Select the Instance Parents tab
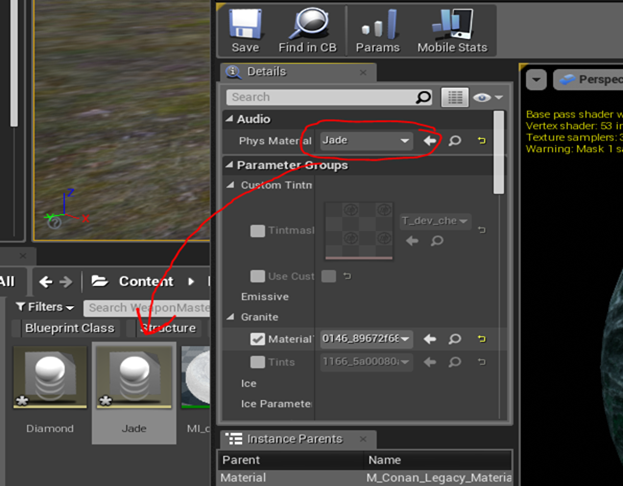The height and width of the screenshot is (486, 623). [x=296, y=439]
